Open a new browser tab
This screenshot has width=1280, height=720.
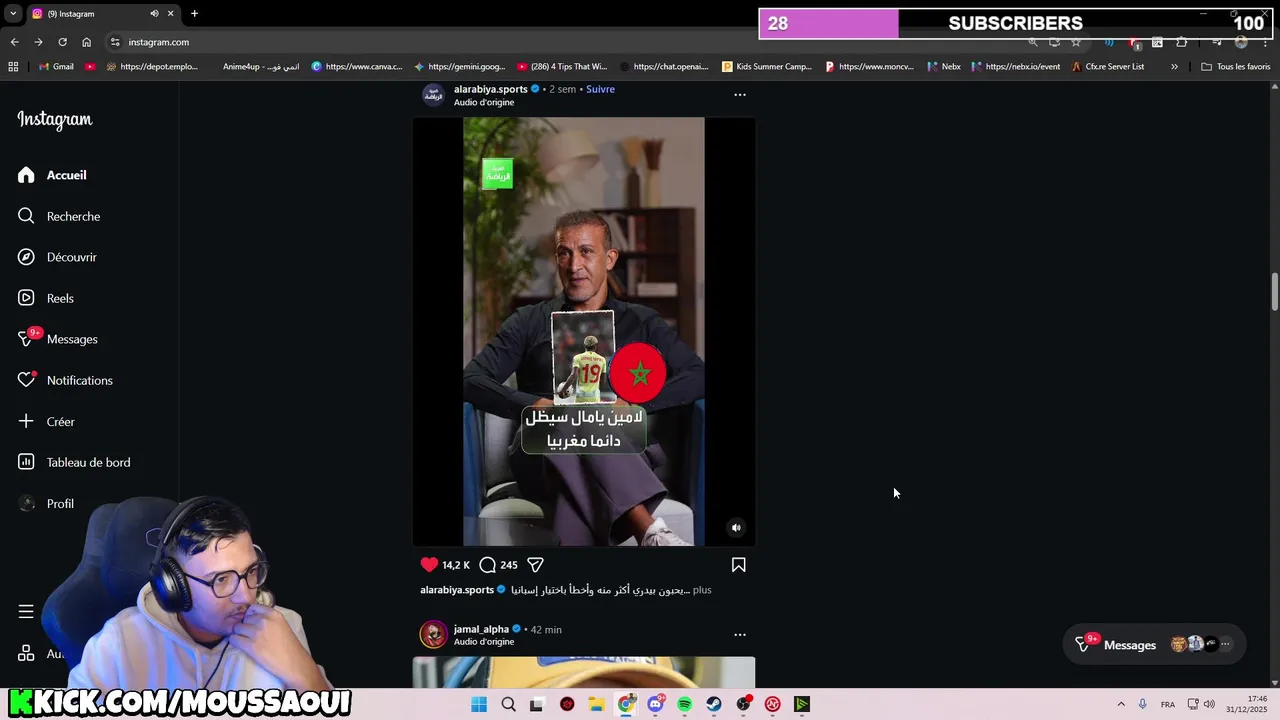[194, 14]
